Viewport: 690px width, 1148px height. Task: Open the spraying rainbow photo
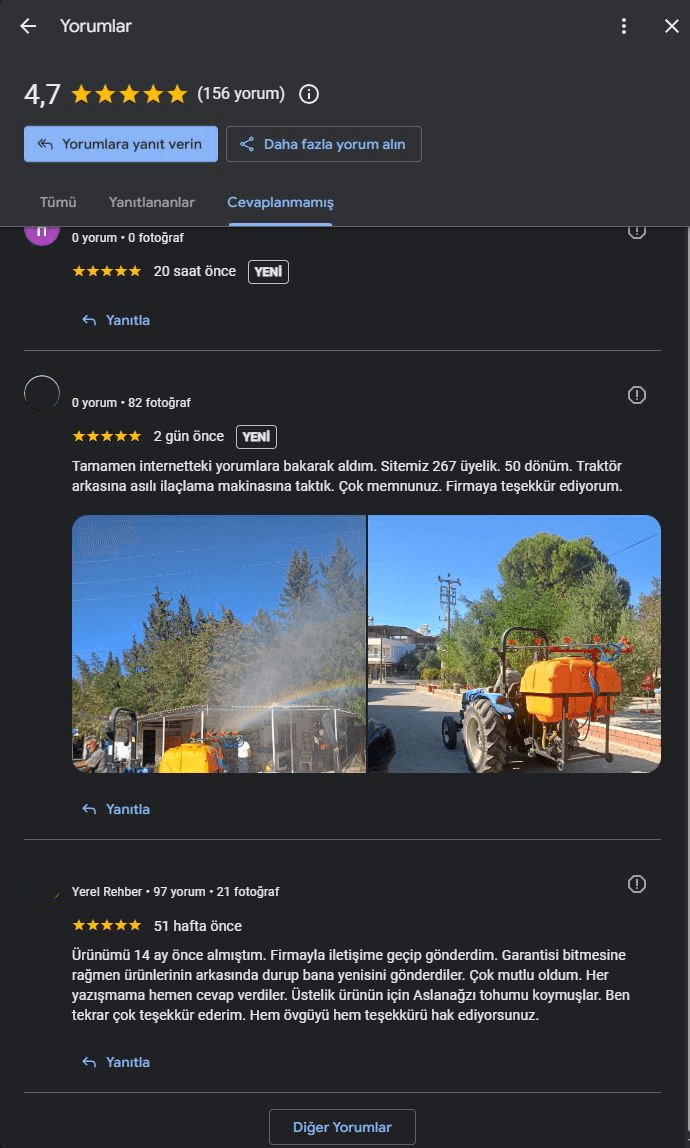click(219, 644)
